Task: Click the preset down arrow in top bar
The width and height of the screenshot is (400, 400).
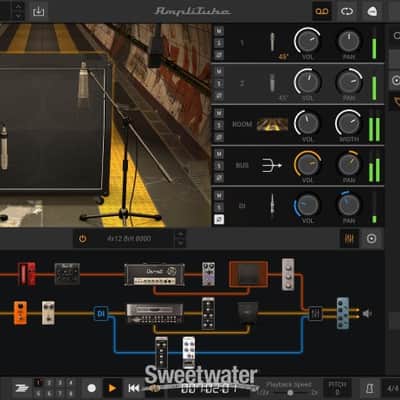Action: [18, 15]
